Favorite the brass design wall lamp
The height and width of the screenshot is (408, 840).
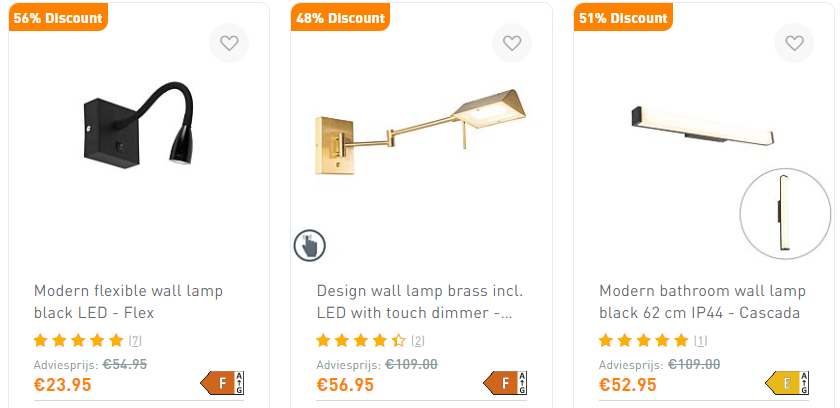pyautogui.click(x=512, y=43)
